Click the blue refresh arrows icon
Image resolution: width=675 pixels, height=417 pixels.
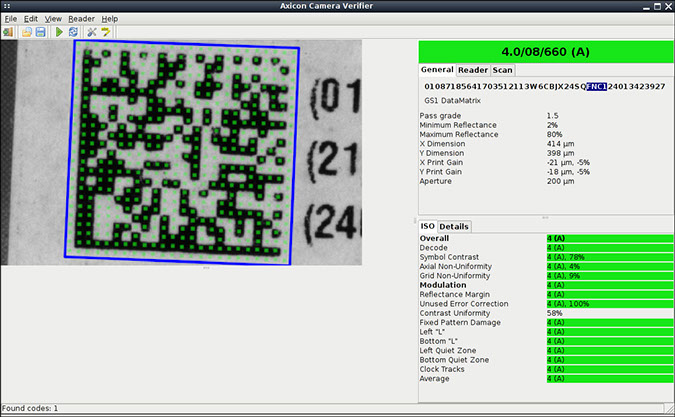pyautogui.click(x=73, y=32)
